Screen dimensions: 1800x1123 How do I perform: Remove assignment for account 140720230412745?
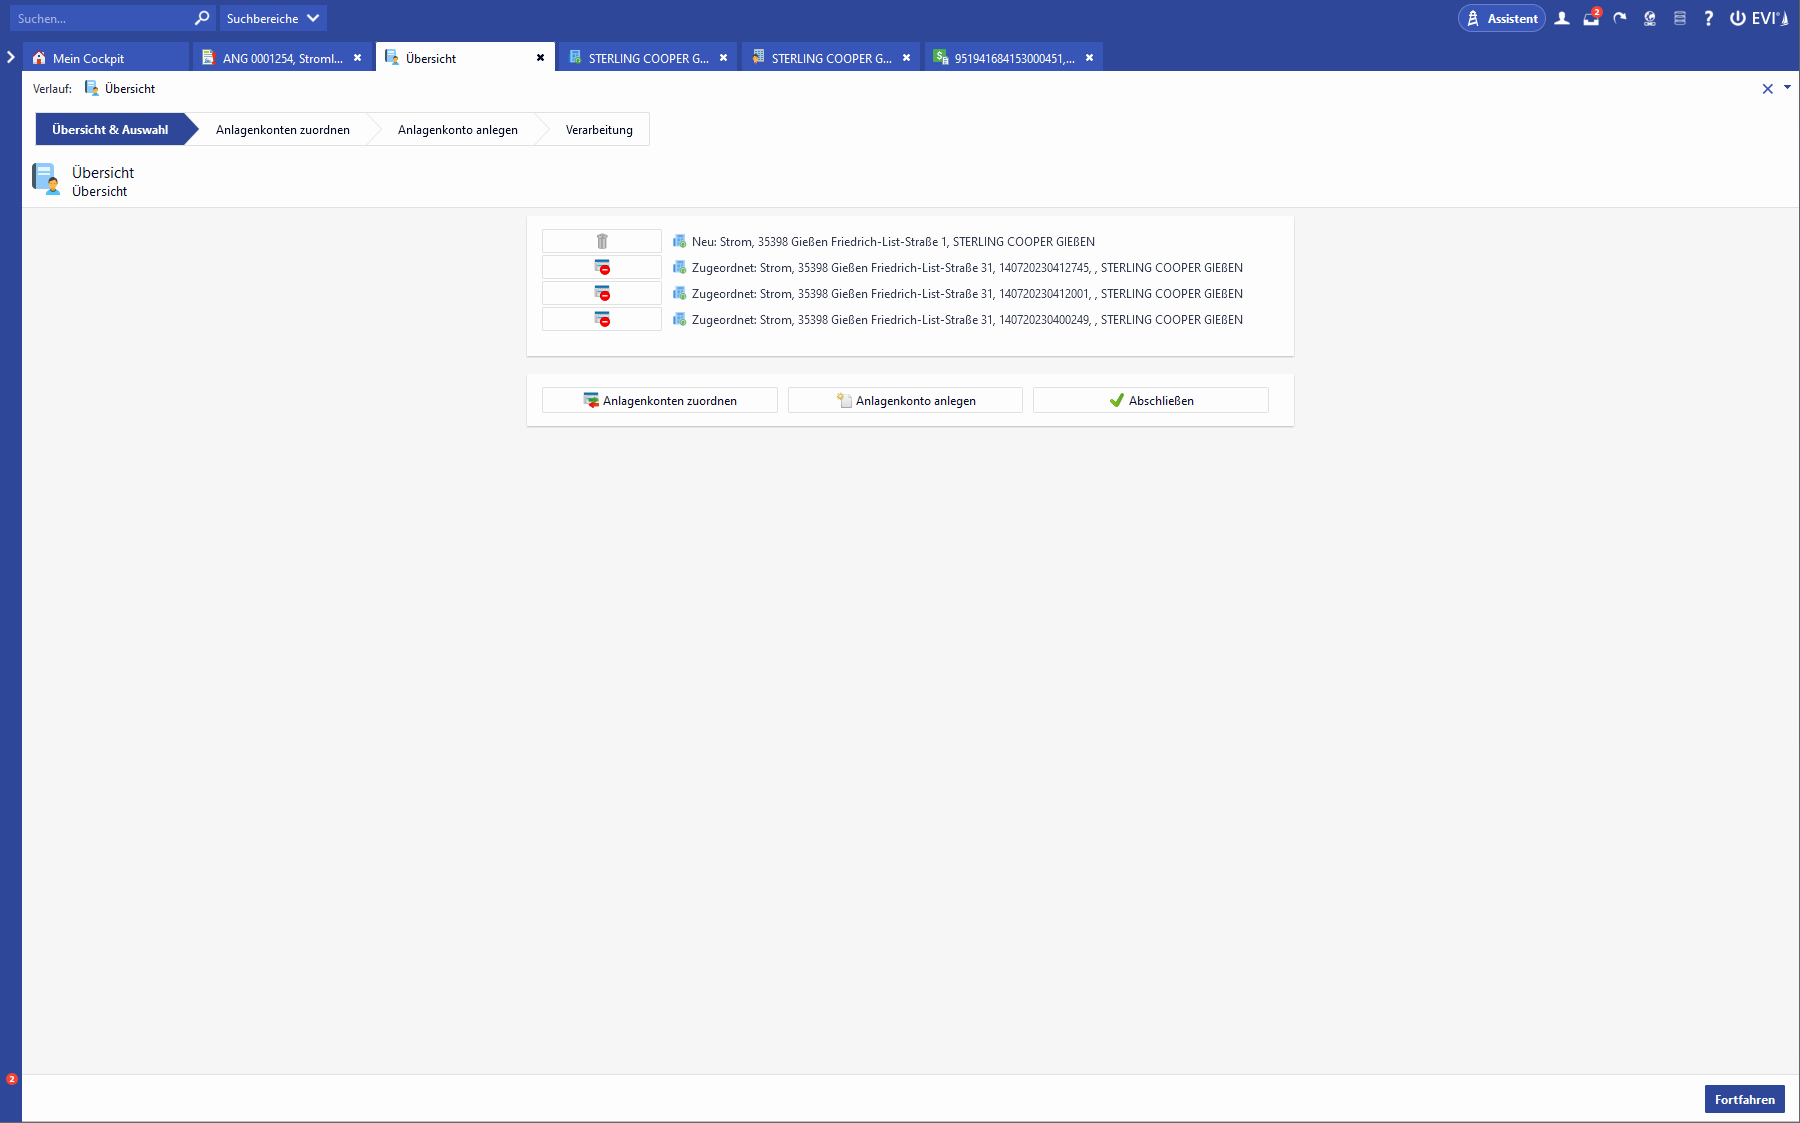click(602, 267)
